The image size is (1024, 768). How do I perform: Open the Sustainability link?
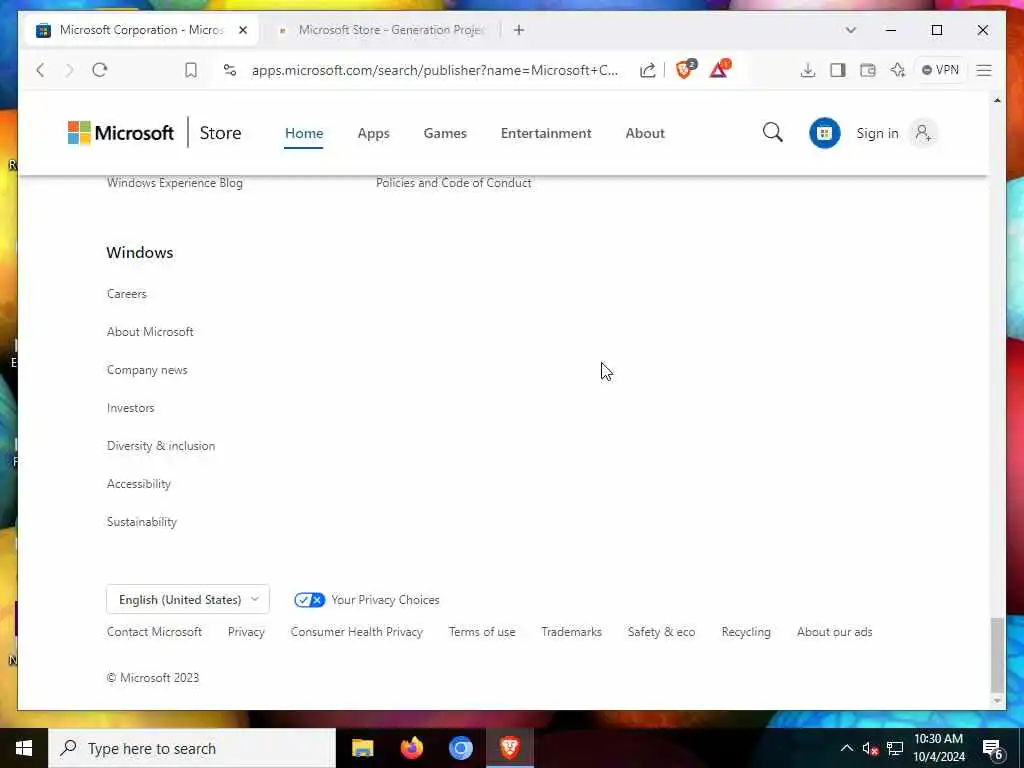point(142,522)
